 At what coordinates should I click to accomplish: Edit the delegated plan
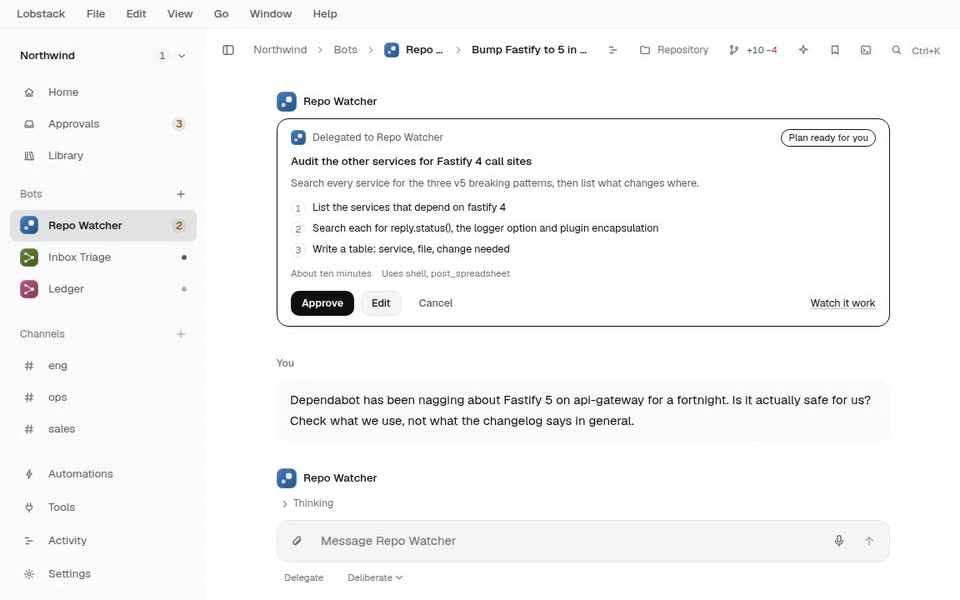click(381, 303)
